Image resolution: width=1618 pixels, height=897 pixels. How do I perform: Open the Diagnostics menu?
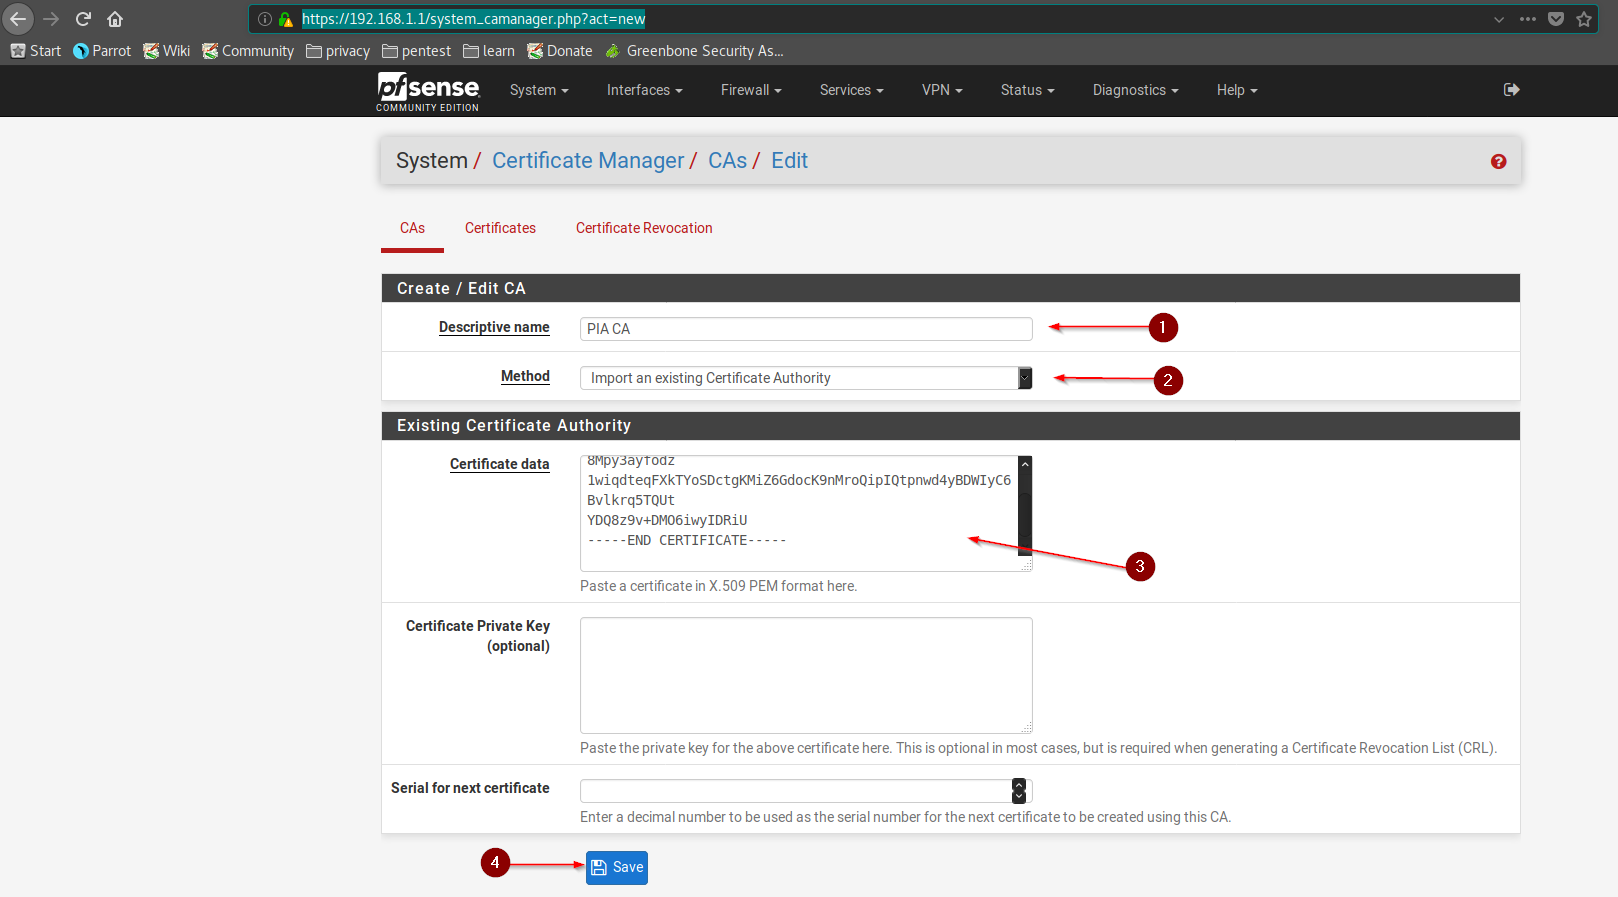click(x=1135, y=90)
